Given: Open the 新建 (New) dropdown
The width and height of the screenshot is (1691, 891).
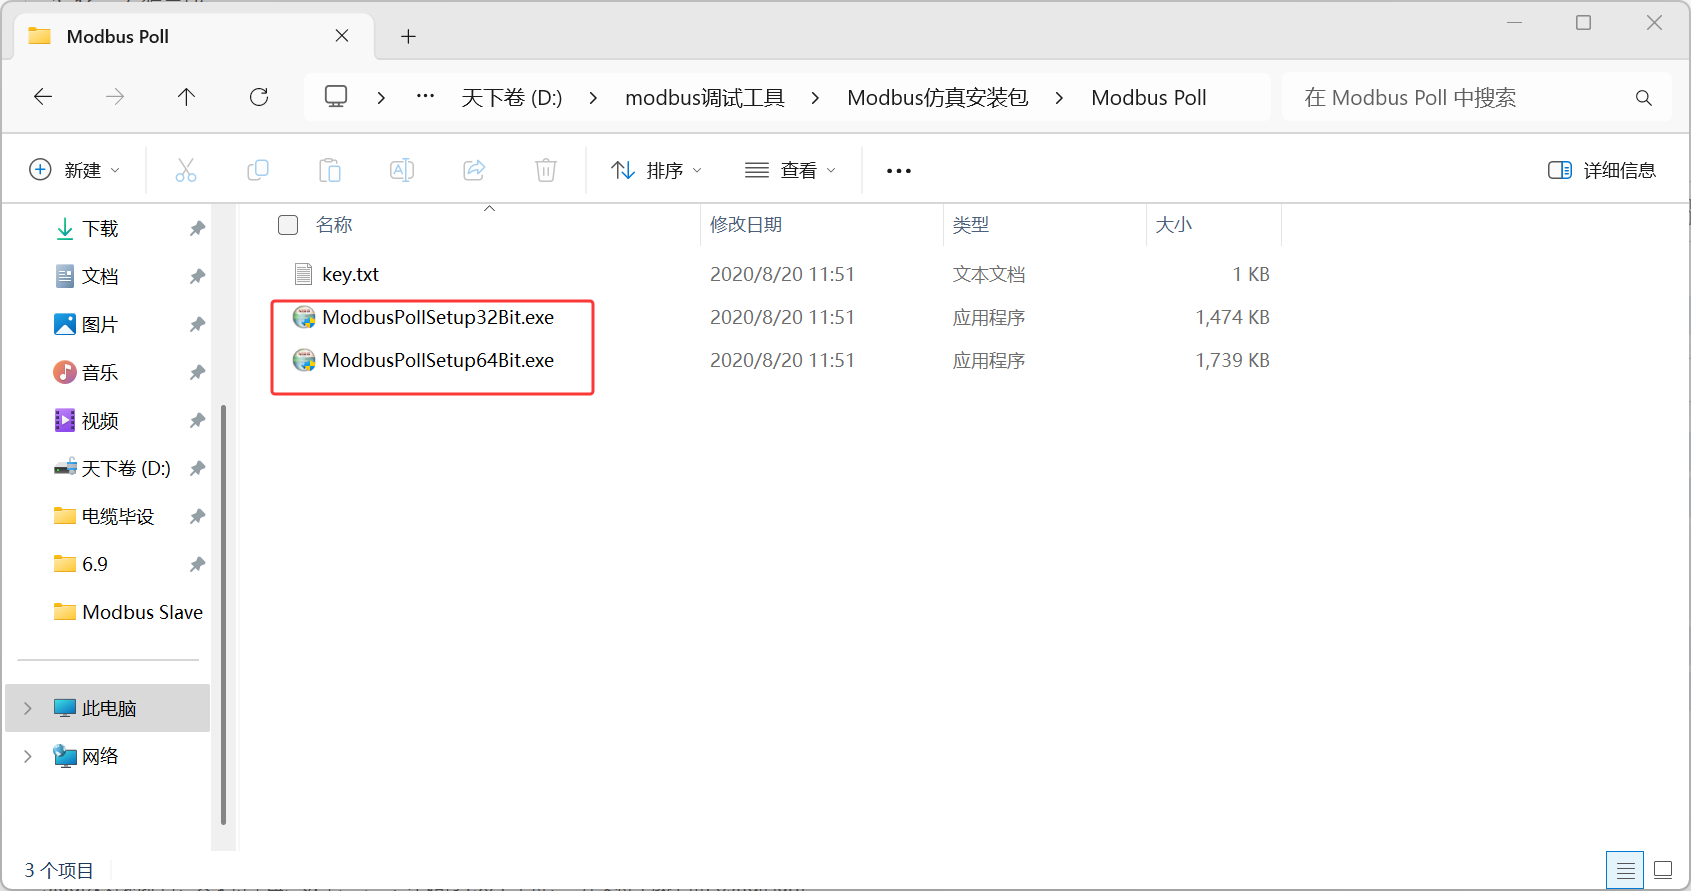Looking at the screenshot, I should coord(74,170).
